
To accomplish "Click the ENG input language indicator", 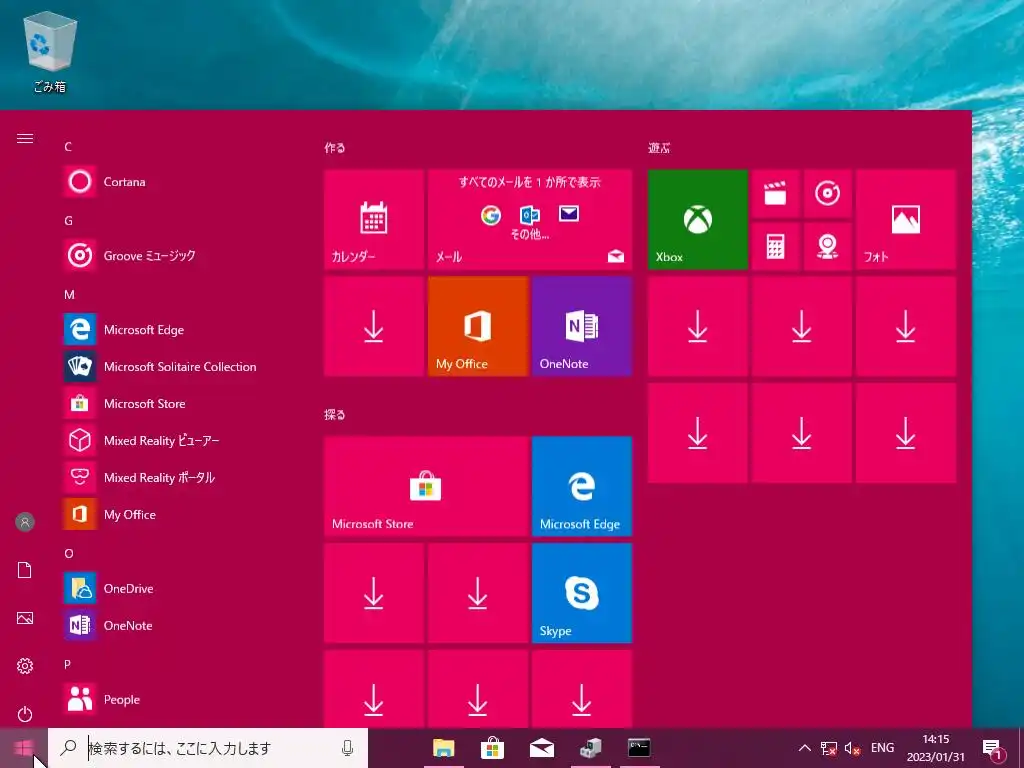I will click(x=882, y=748).
